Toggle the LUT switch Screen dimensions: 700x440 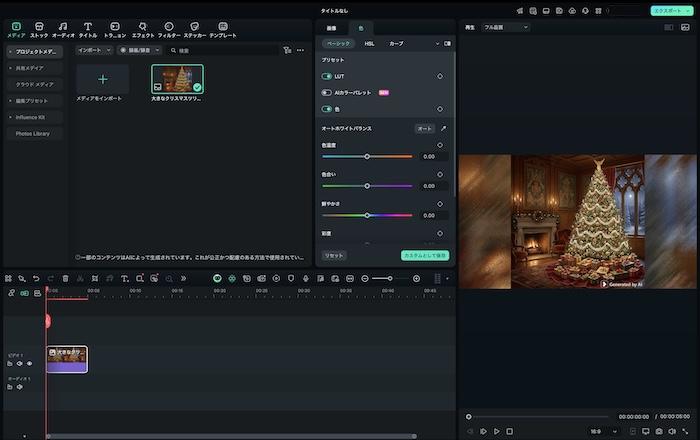(326, 76)
